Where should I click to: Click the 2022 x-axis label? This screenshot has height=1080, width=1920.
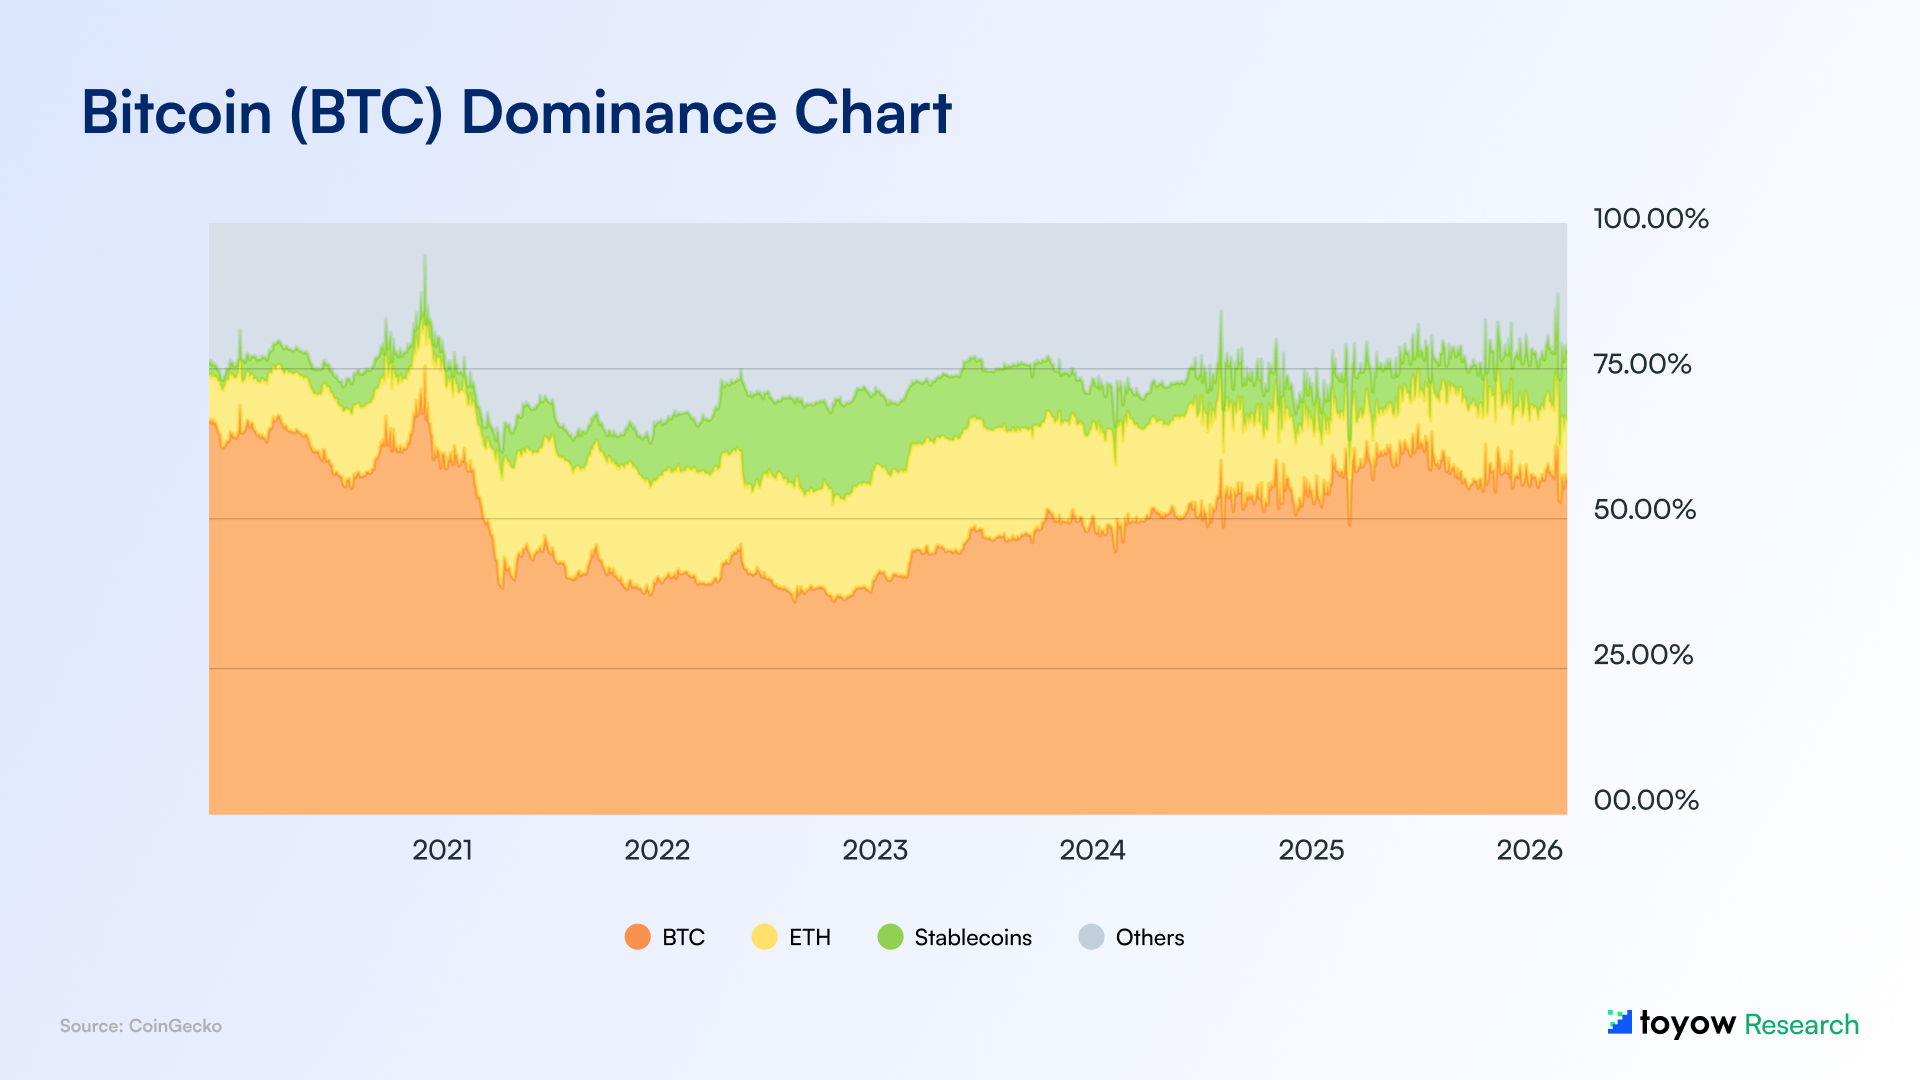click(x=657, y=850)
